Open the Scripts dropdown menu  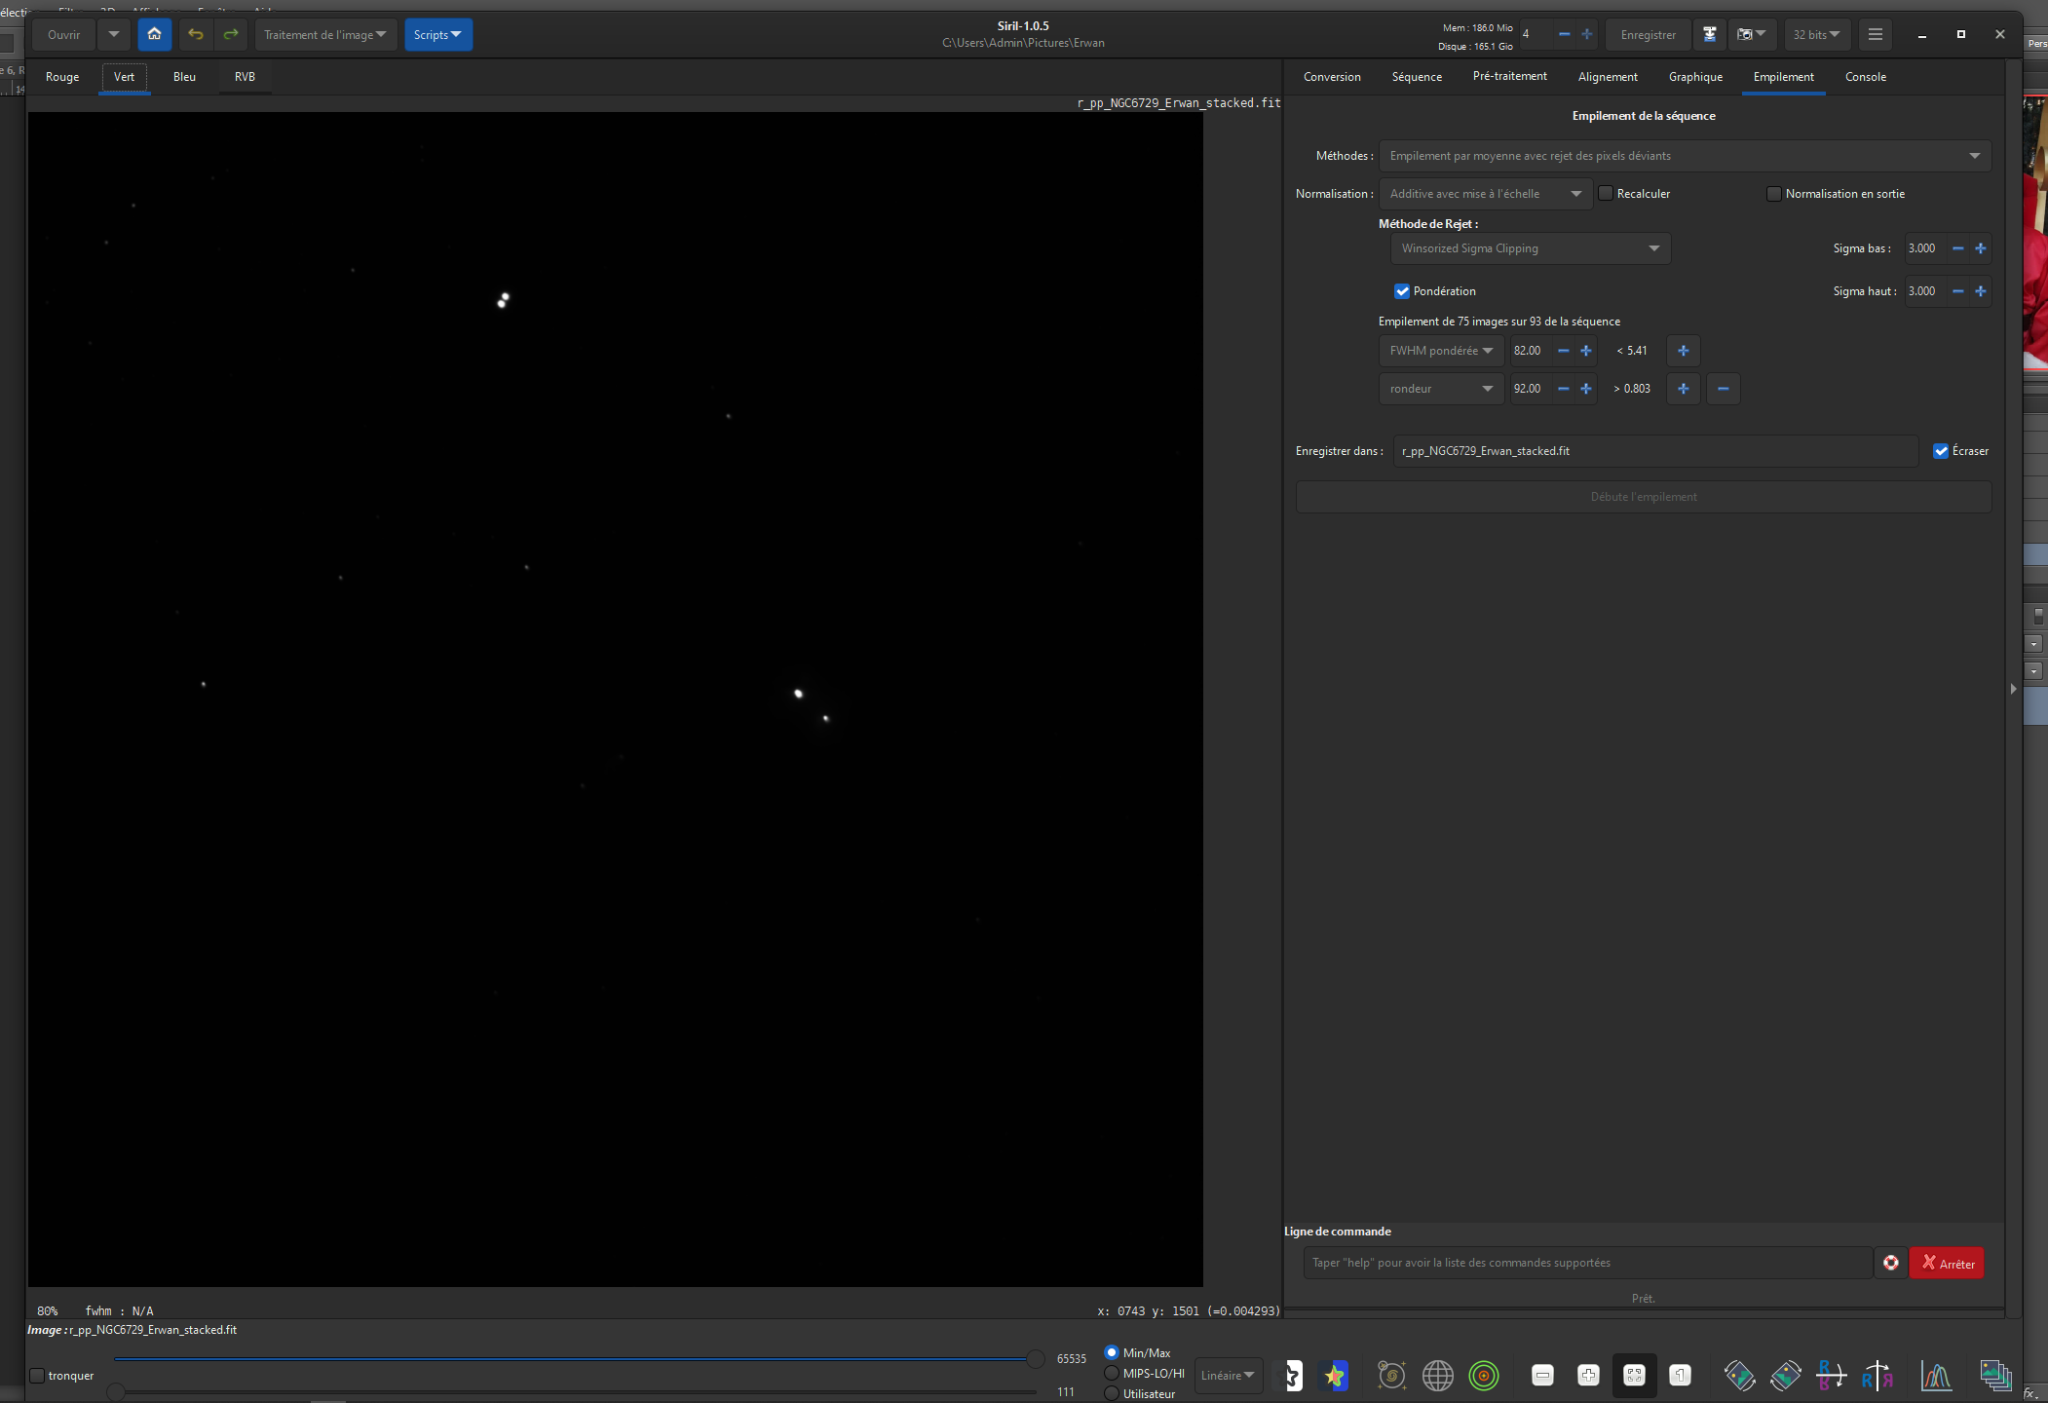438,34
